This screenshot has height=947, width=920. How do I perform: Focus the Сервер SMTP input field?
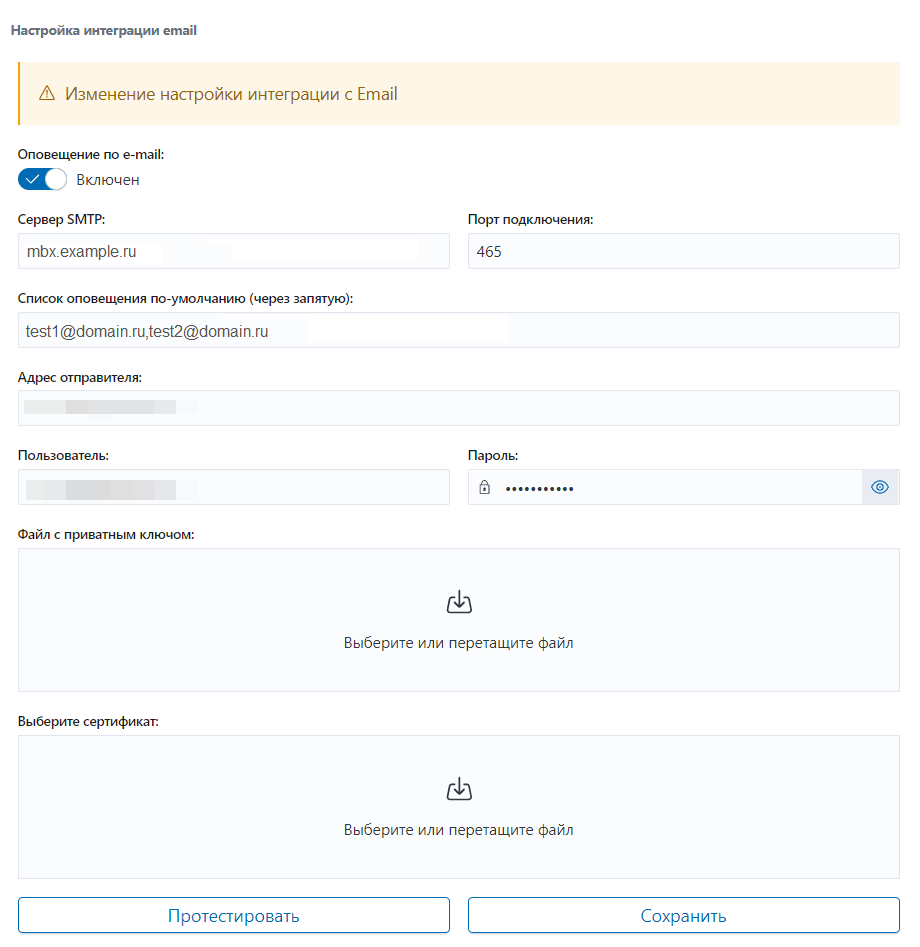coord(234,251)
